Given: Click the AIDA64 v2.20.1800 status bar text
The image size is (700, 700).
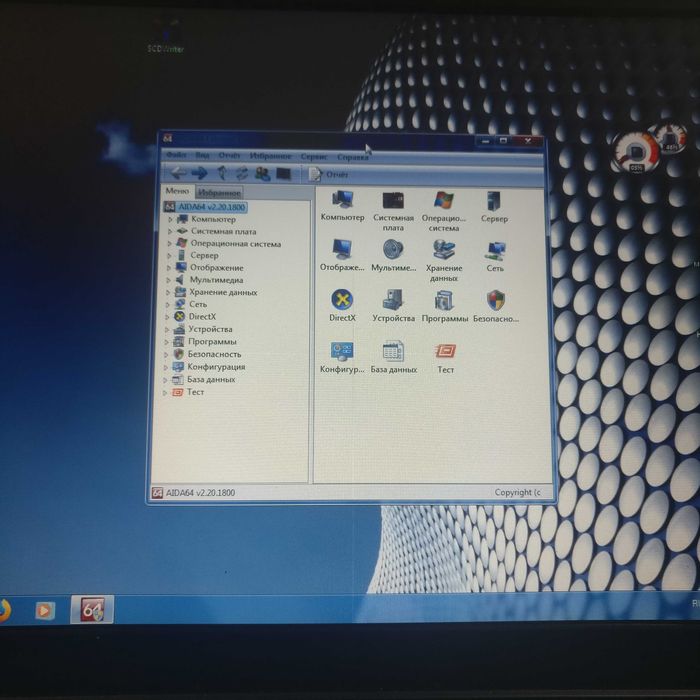Looking at the screenshot, I should click(x=200, y=492).
